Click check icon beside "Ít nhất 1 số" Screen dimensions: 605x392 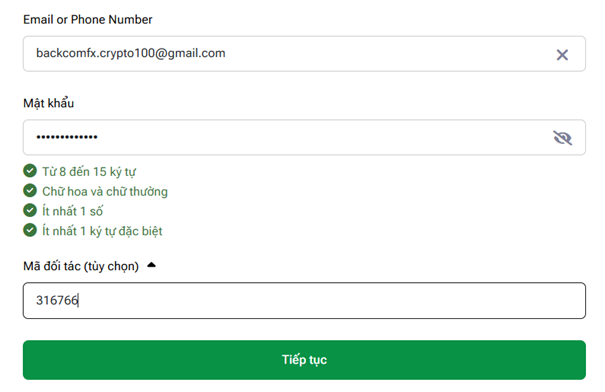point(30,210)
